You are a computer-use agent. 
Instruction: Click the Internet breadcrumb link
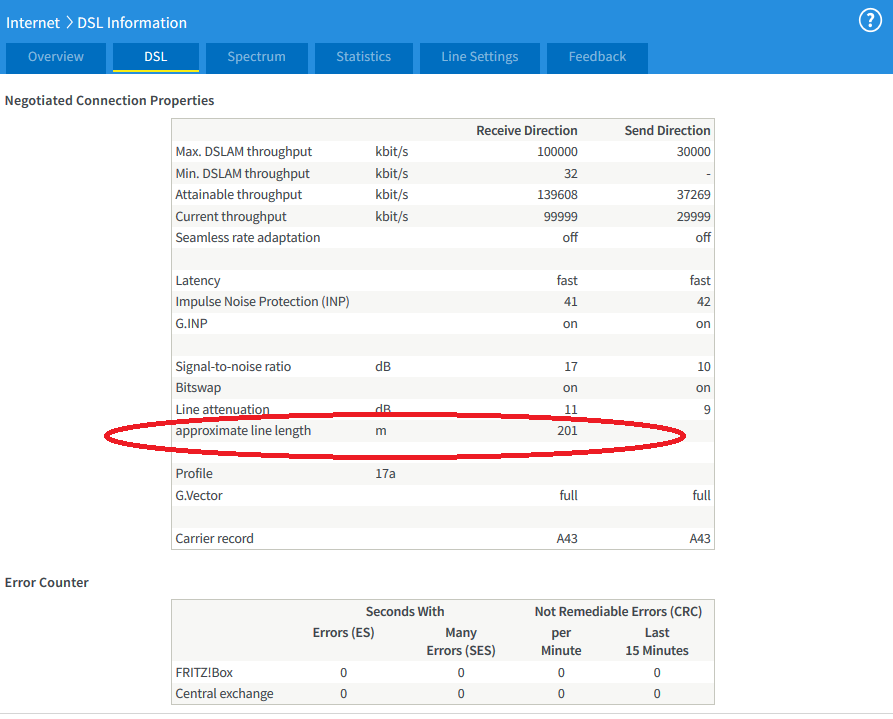pyautogui.click(x=32, y=22)
